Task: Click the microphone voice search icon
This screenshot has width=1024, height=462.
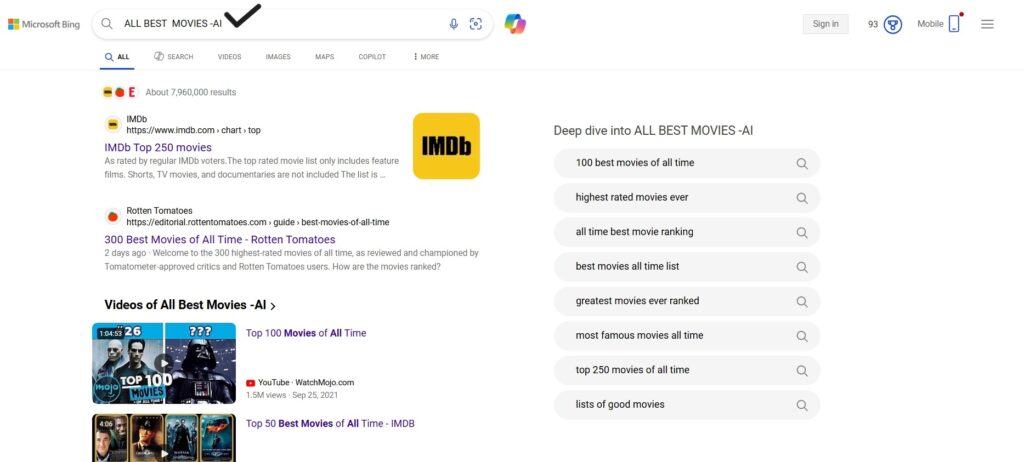Action: pyautogui.click(x=454, y=24)
